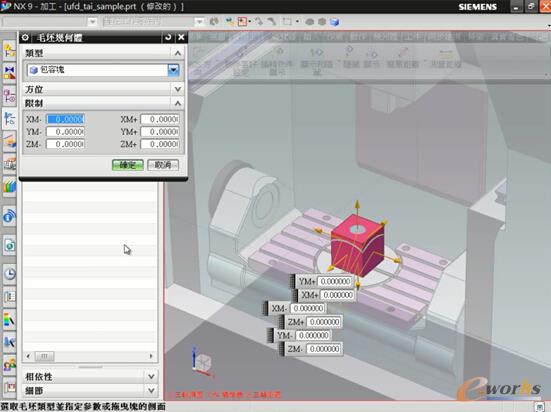Click the navigator scrollbar left arrow
Screen dimensions: 551x412
pyautogui.click(x=28, y=356)
